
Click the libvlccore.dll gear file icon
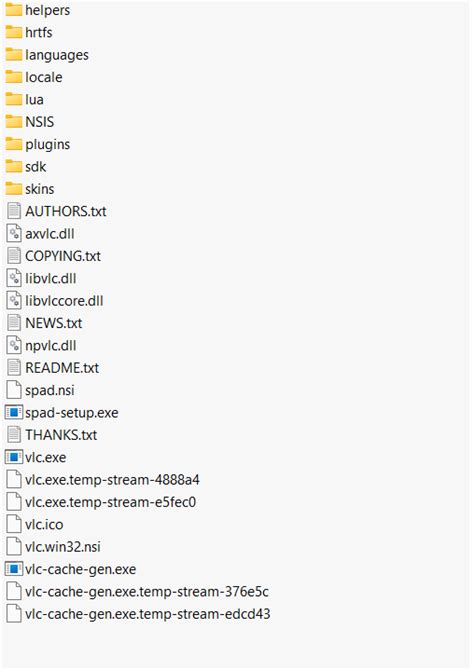point(14,300)
